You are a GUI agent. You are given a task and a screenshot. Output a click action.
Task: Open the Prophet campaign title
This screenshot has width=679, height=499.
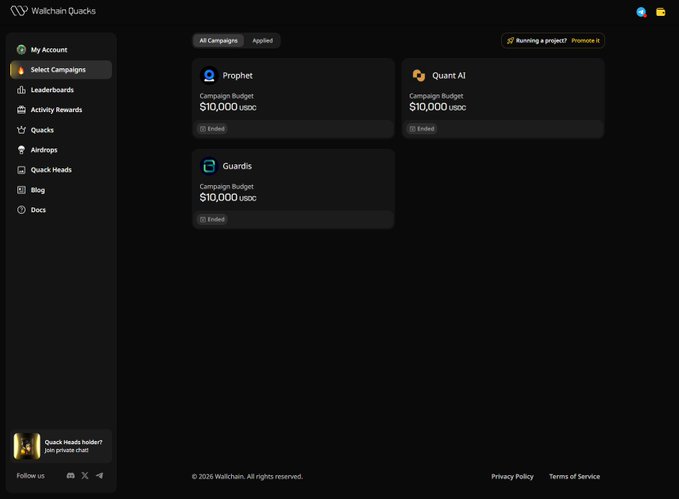(237, 75)
